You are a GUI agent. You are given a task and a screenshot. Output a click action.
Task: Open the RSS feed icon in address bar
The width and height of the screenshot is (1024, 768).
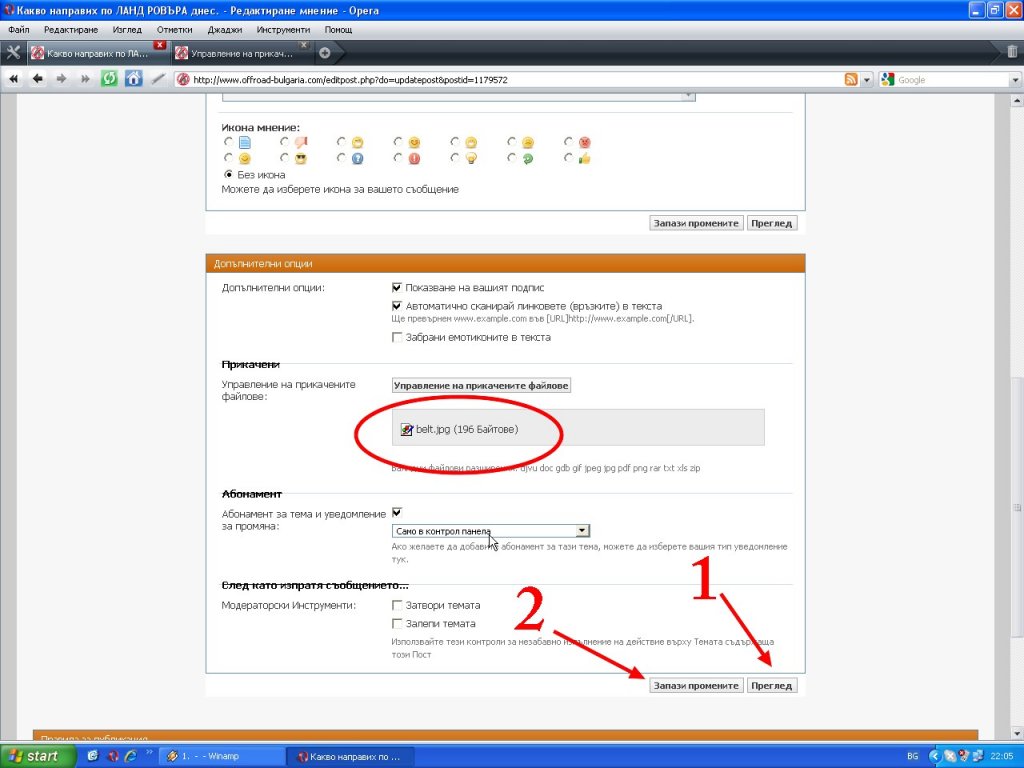tap(851, 80)
